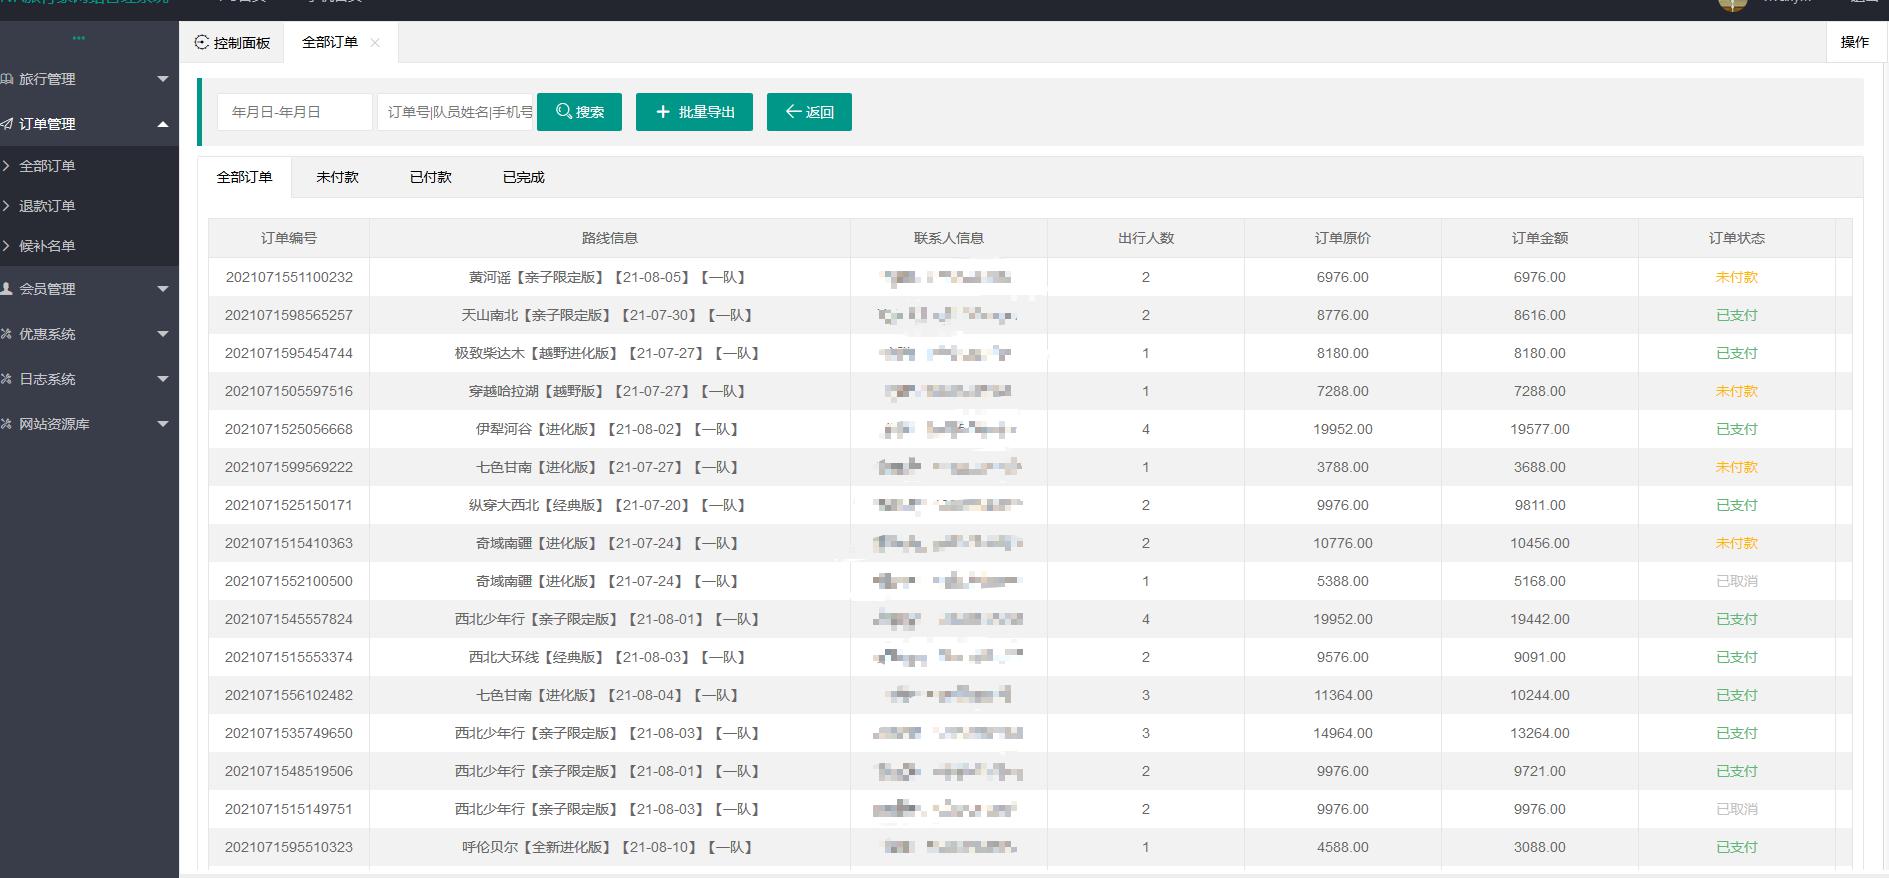1889x878 pixels.
Task: Click order amount 19577.00
Action: [x=1540, y=429]
